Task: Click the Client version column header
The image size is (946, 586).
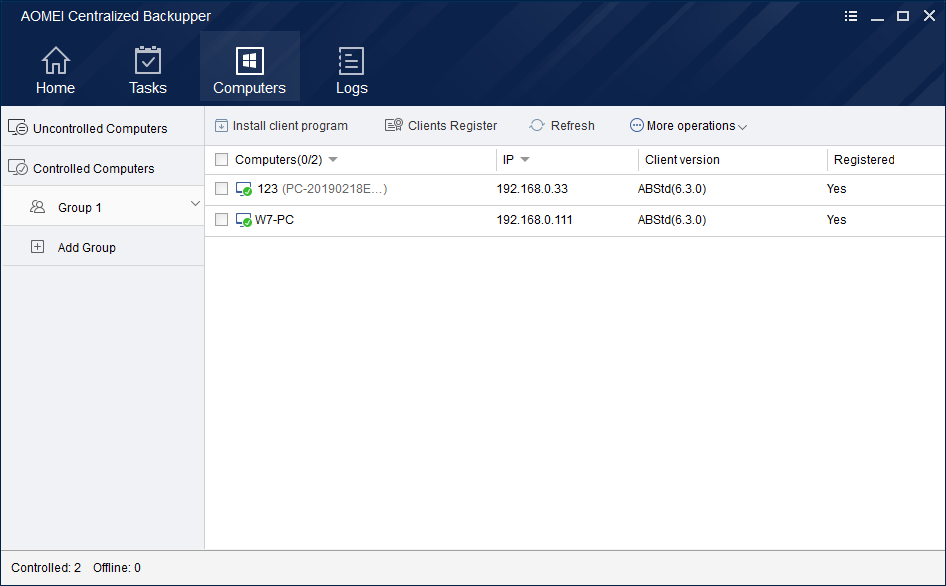Action: click(682, 160)
